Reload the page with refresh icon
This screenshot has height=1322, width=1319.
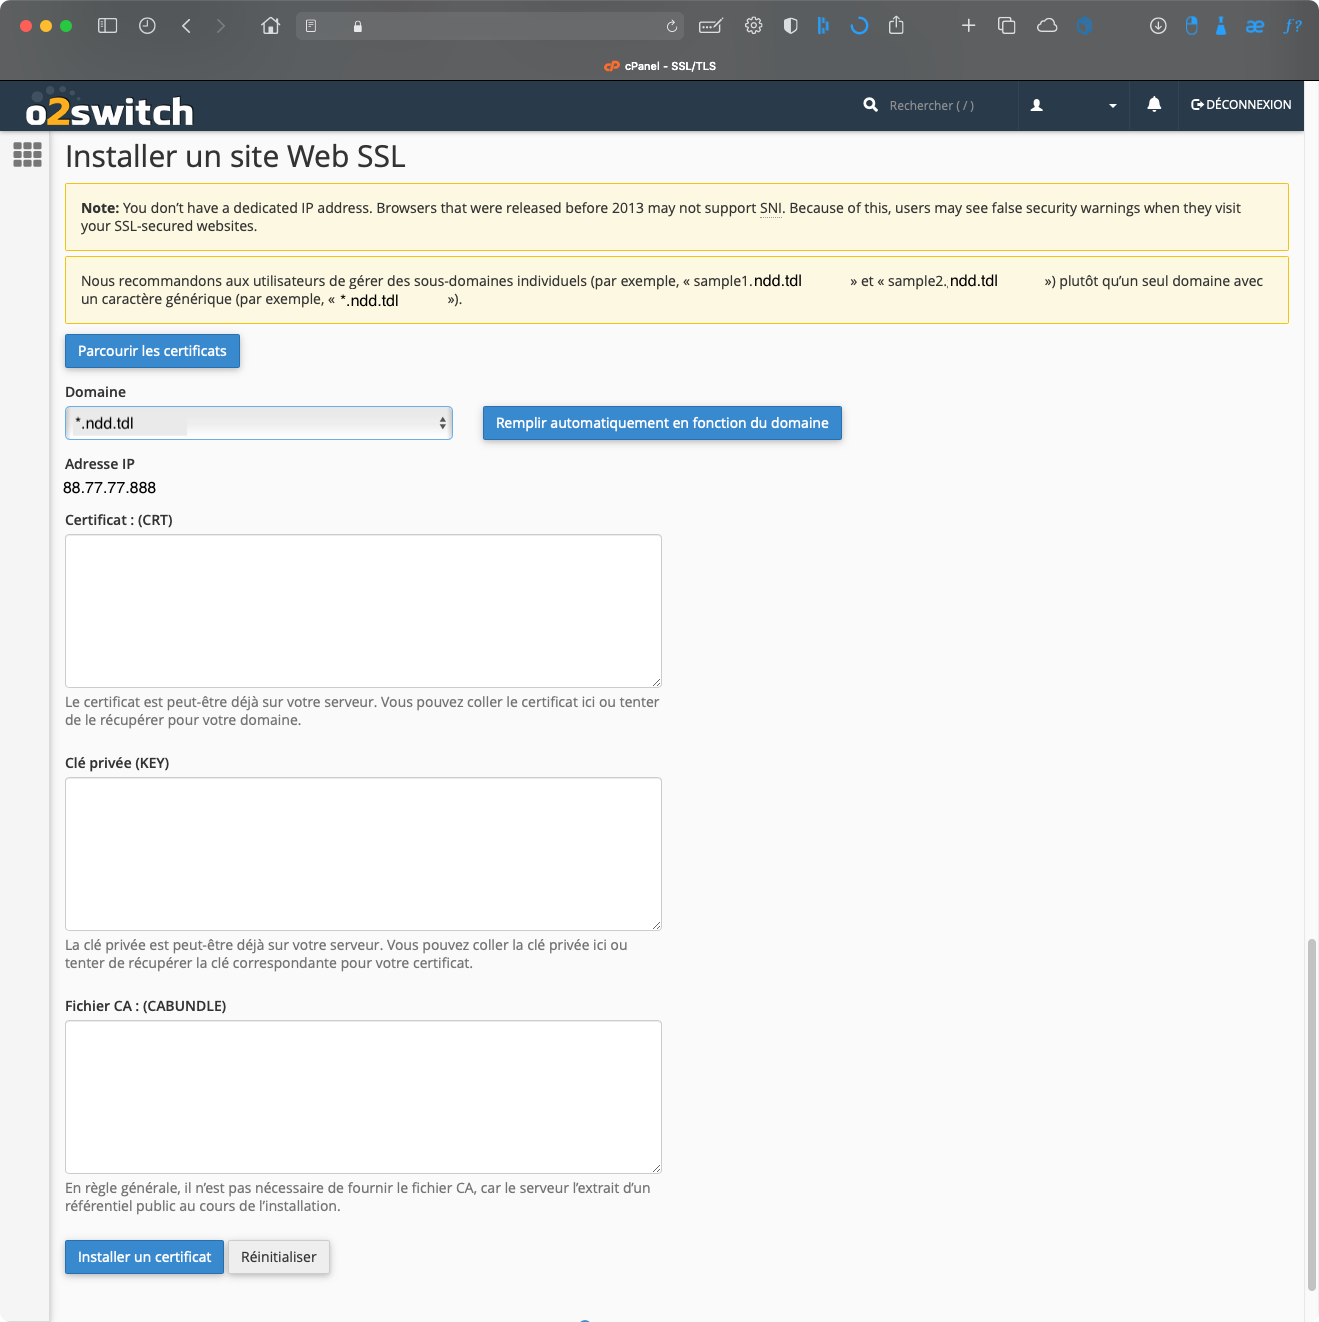point(672,26)
